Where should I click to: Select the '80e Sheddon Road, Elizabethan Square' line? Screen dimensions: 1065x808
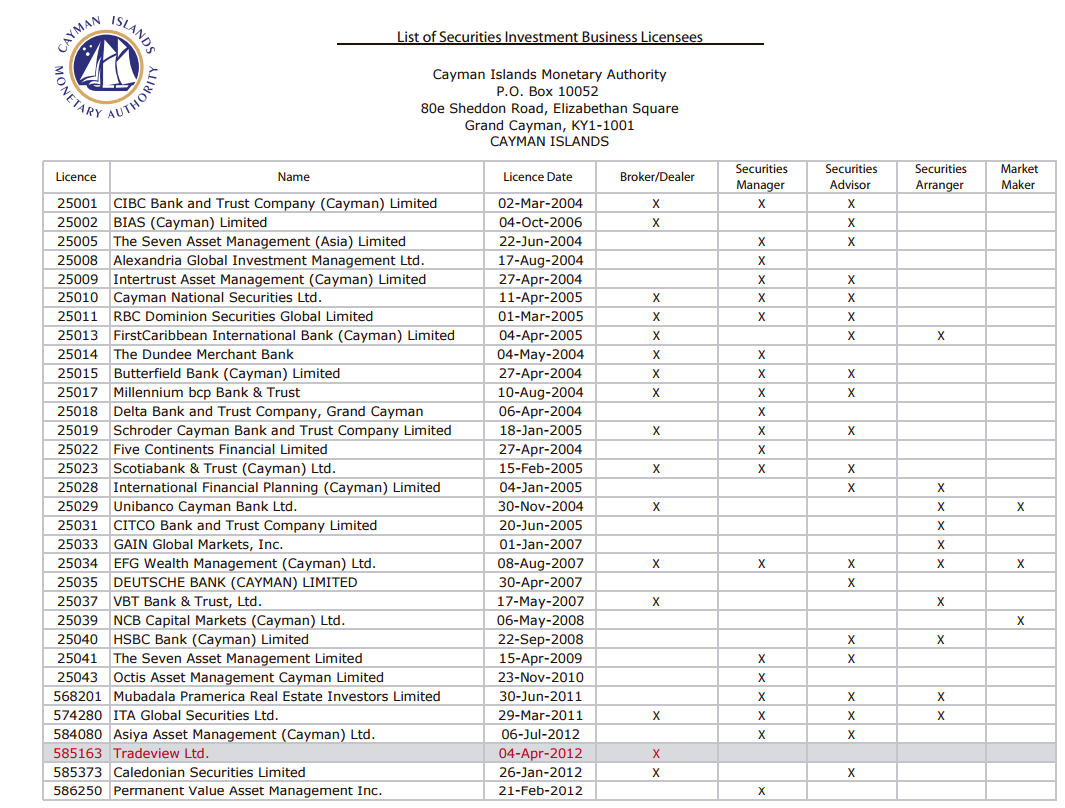pyautogui.click(x=549, y=109)
